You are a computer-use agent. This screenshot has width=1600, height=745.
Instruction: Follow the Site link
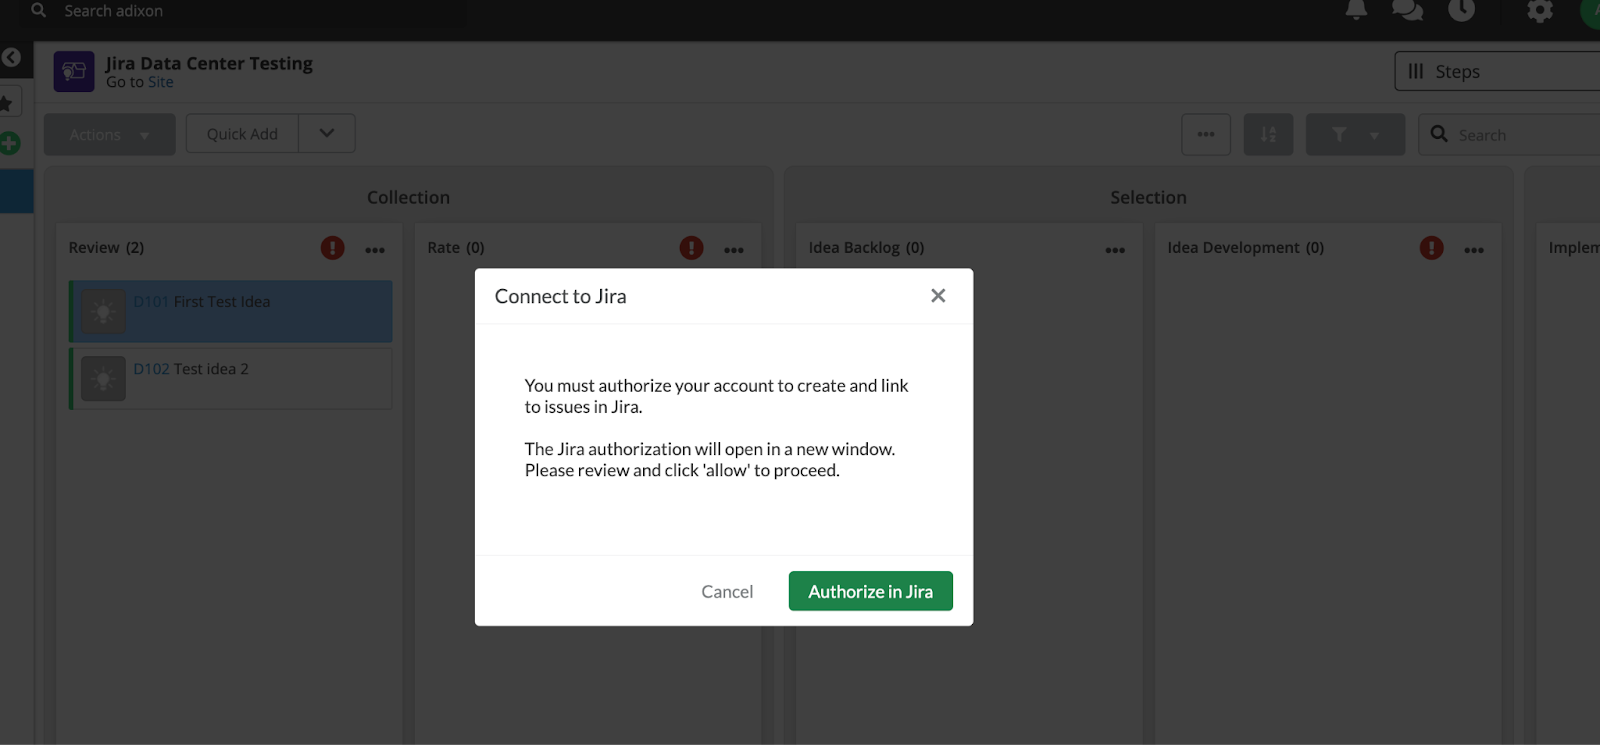pyautogui.click(x=160, y=82)
